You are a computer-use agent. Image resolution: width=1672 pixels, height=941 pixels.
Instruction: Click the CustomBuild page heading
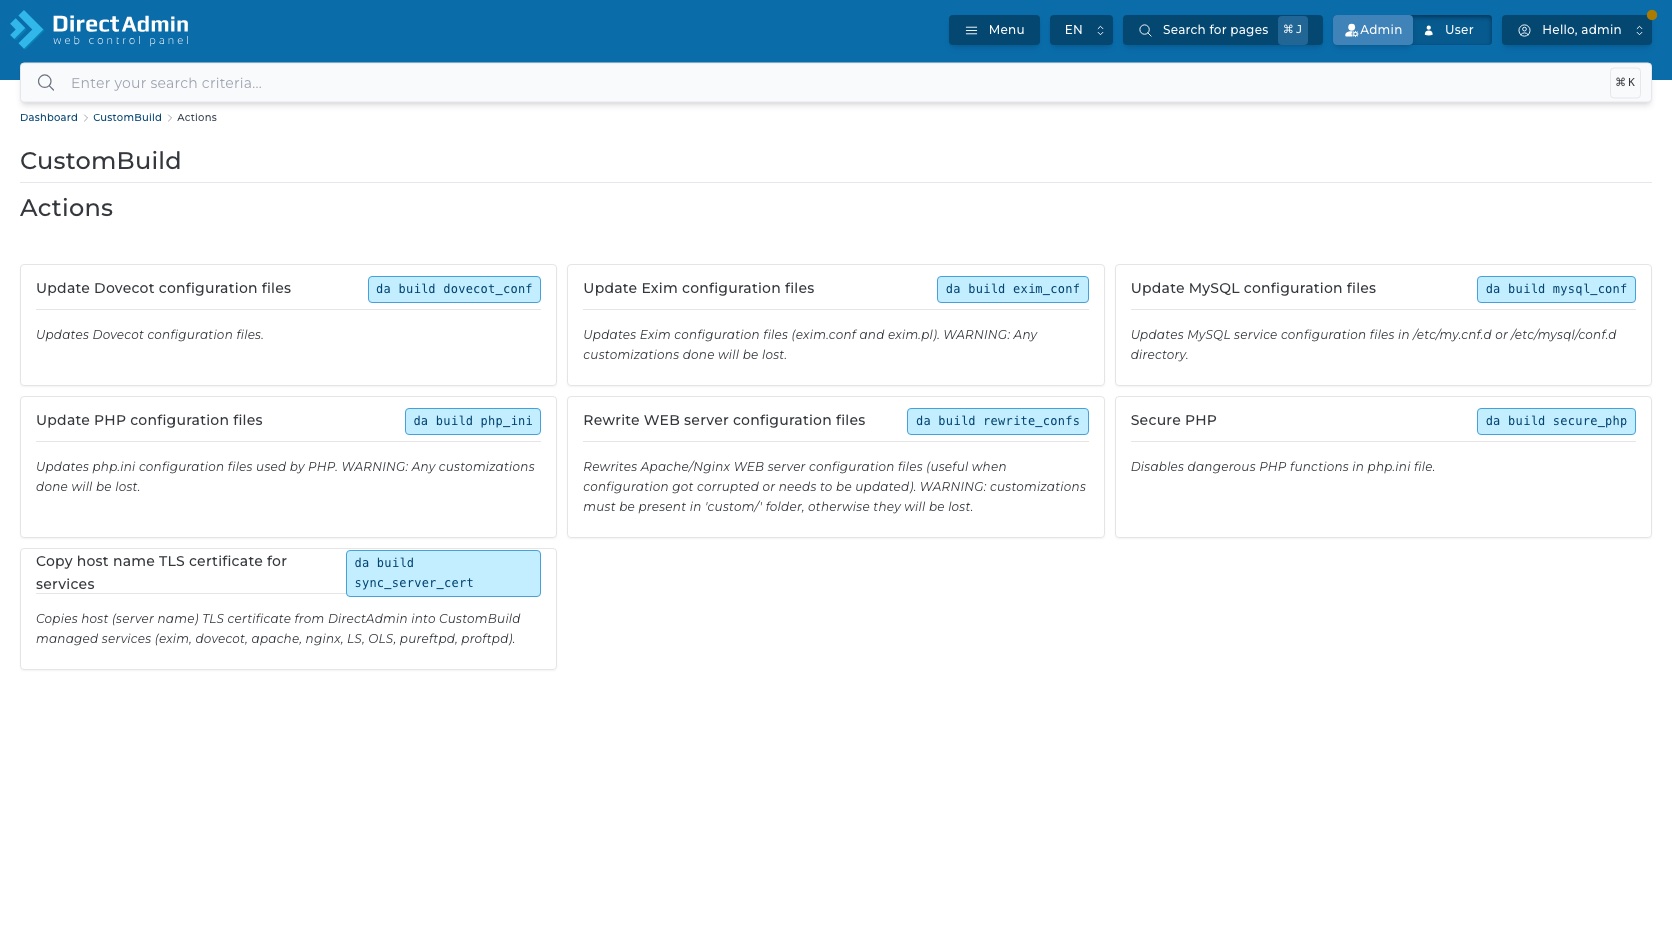[x=100, y=161]
